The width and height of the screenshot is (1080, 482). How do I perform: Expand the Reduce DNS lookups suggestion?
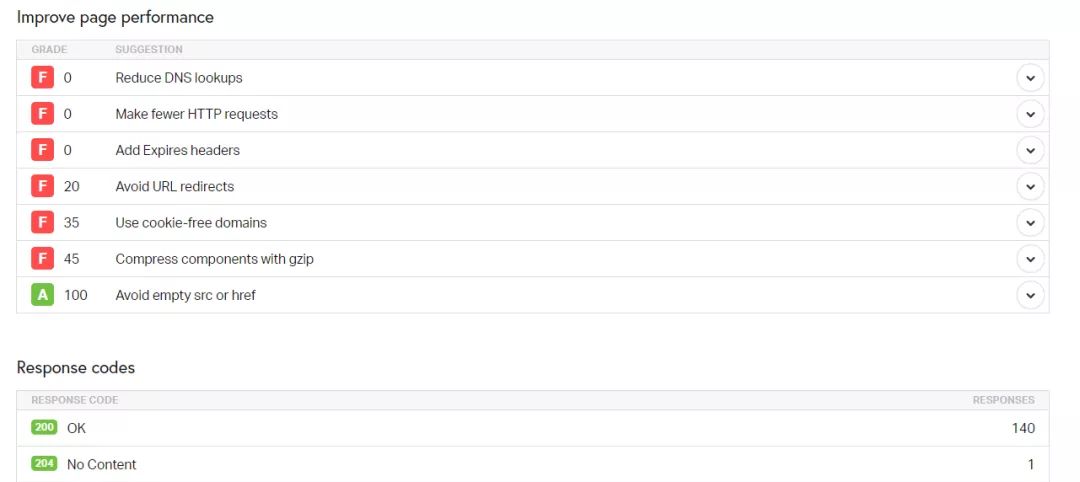point(1030,78)
